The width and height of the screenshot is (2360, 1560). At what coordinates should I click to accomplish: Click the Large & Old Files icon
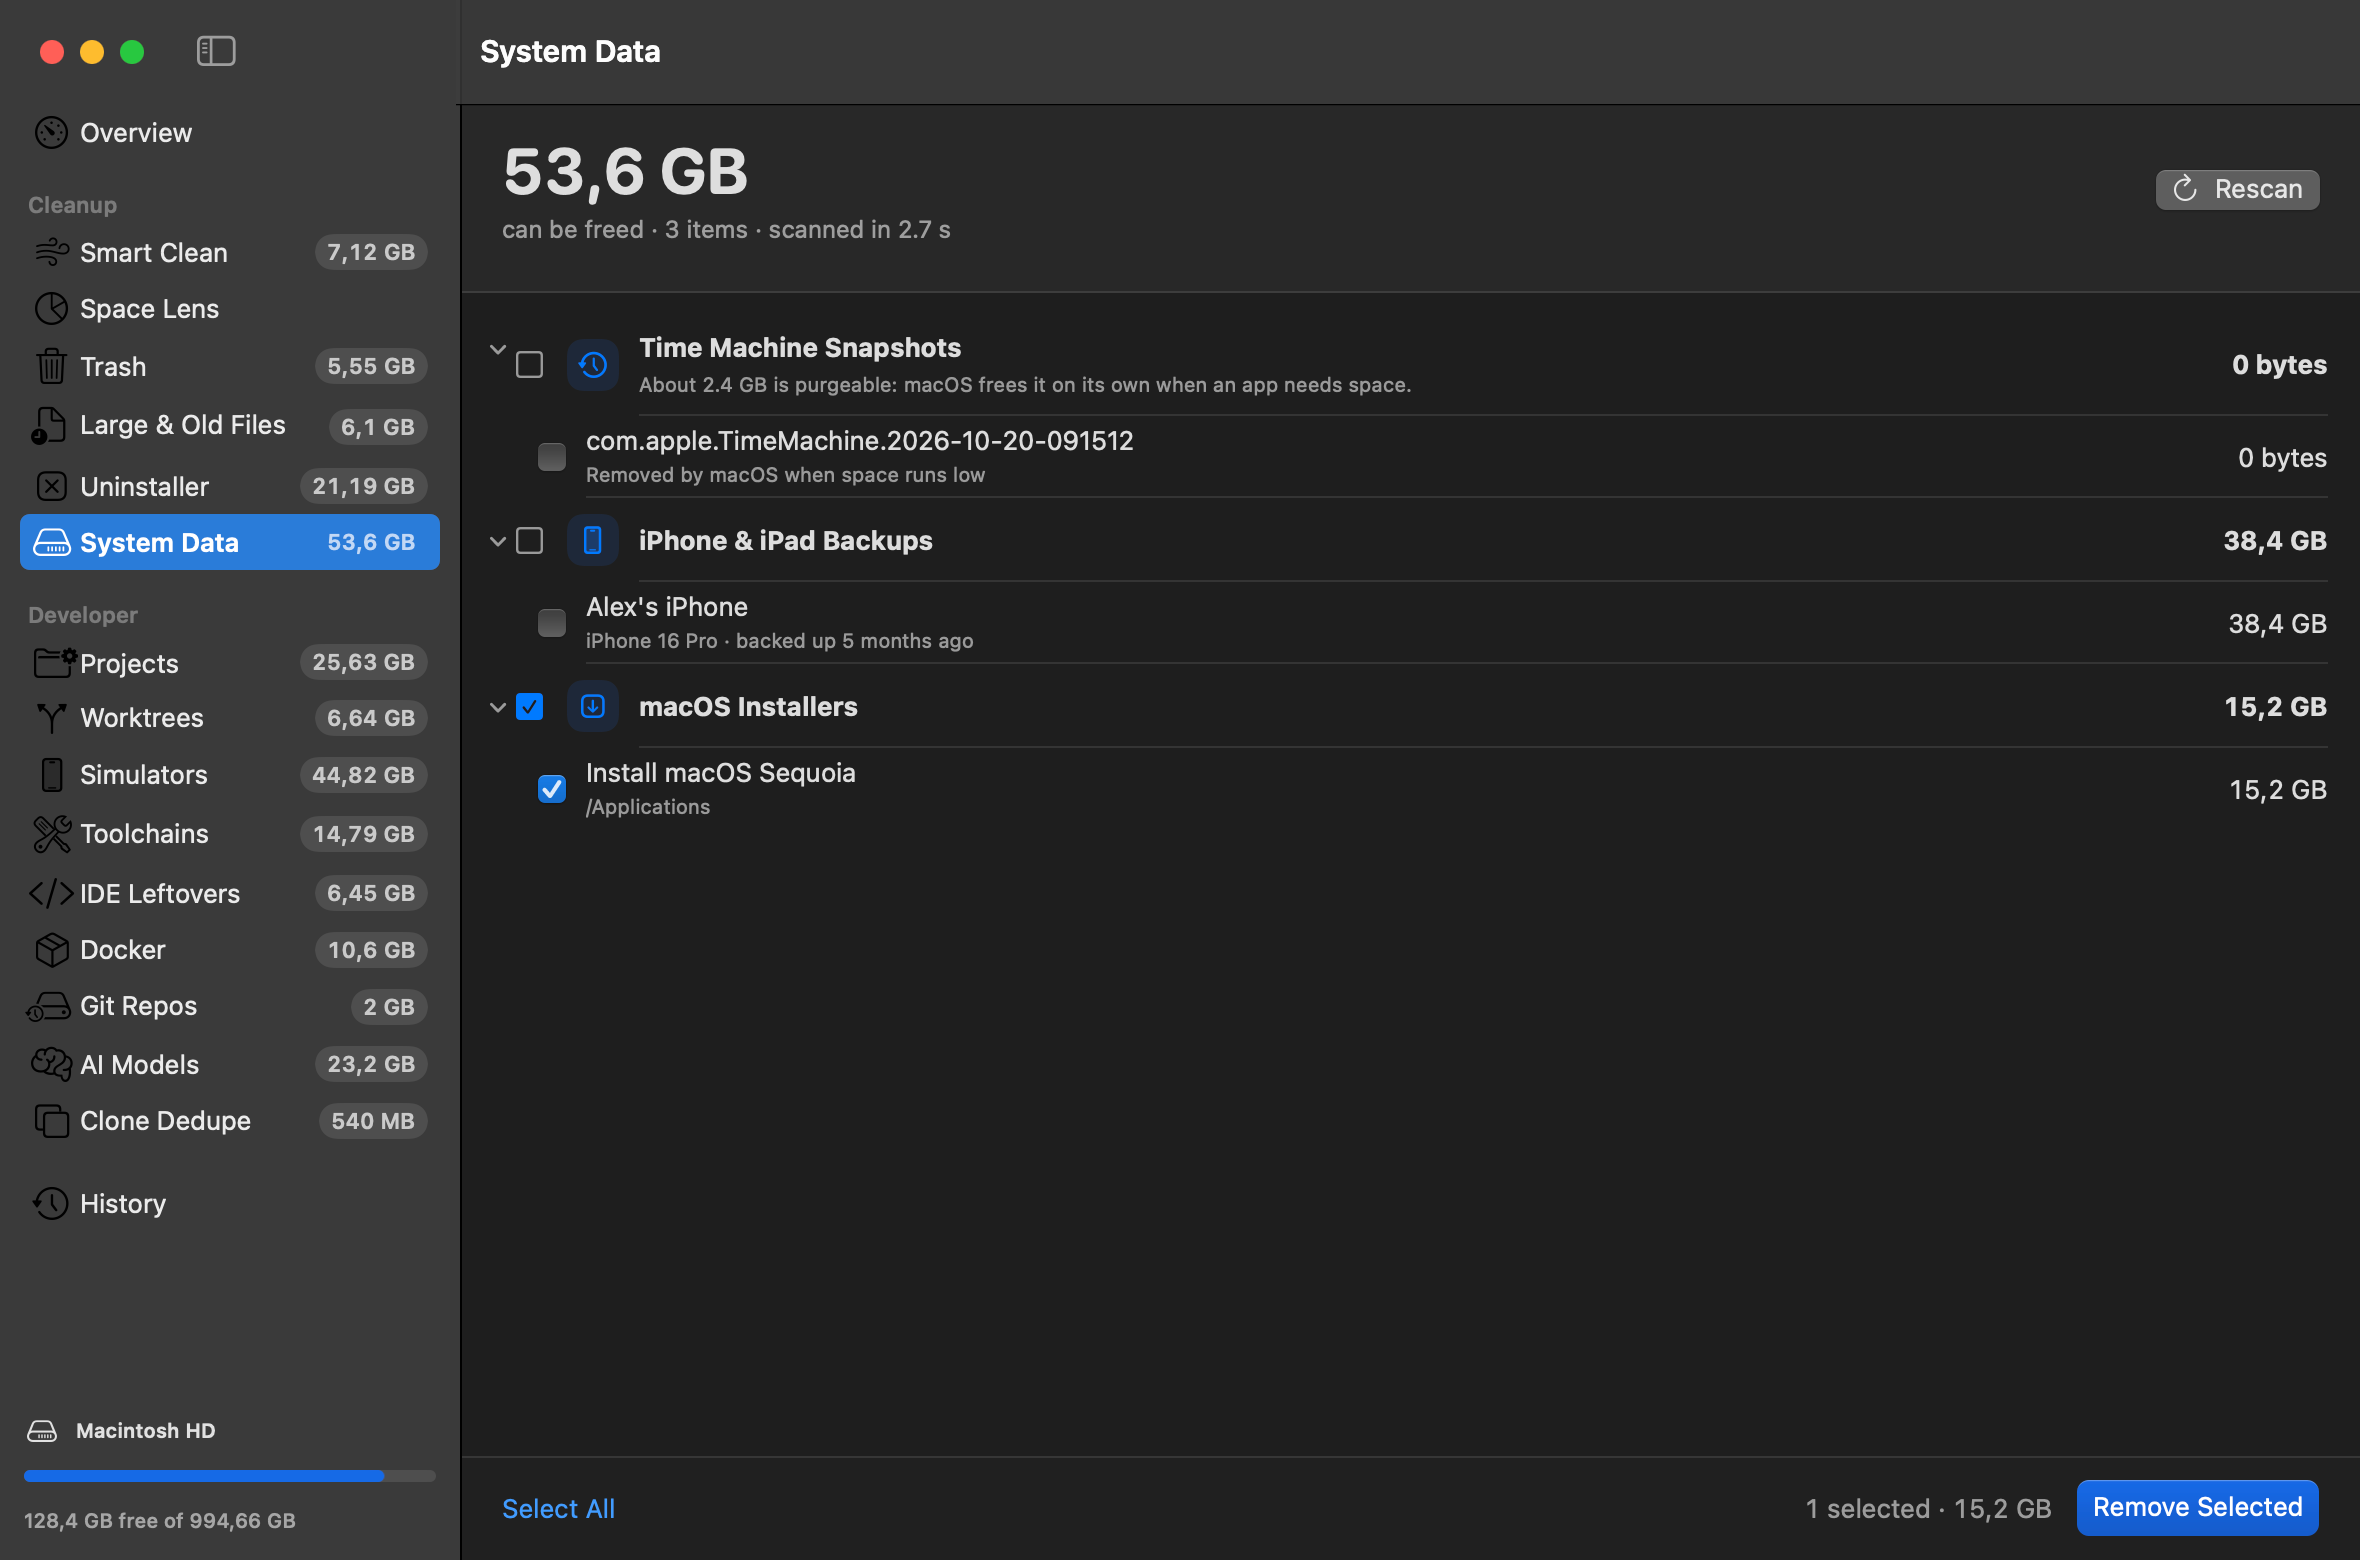pos(49,426)
